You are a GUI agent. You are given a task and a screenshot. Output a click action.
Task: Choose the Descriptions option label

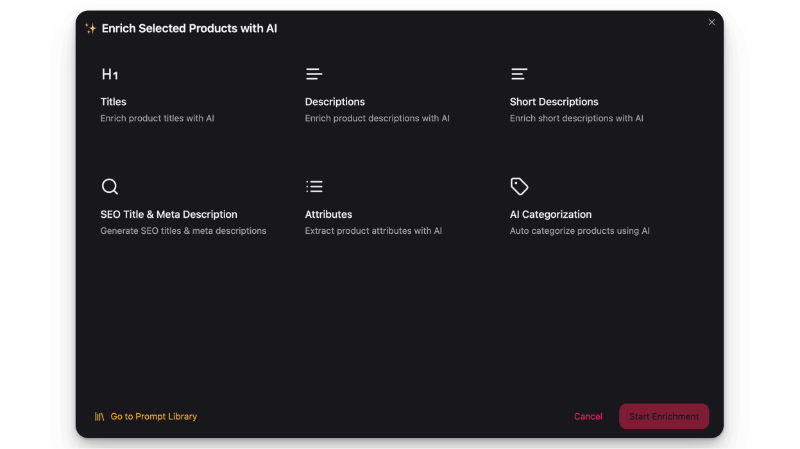[334, 102]
